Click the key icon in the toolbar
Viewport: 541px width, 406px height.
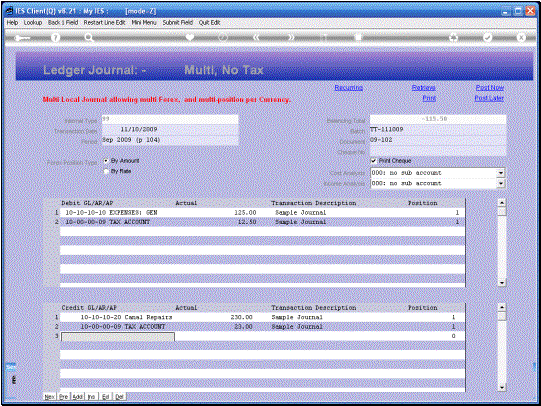tap(22, 38)
